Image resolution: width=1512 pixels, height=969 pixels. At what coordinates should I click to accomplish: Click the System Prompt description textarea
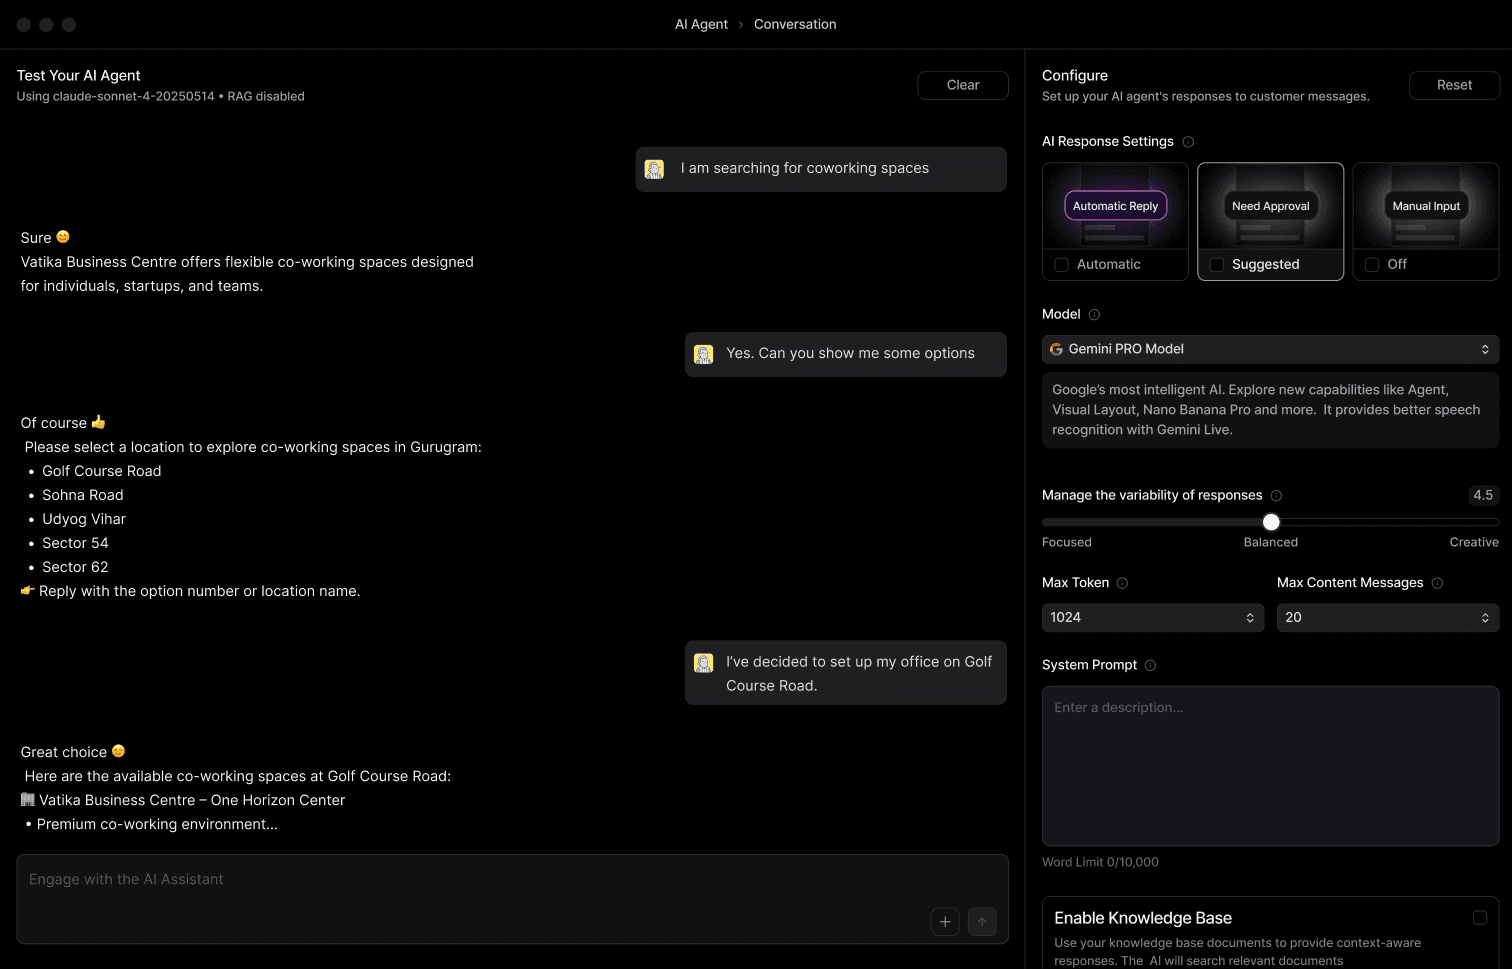coord(1270,766)
